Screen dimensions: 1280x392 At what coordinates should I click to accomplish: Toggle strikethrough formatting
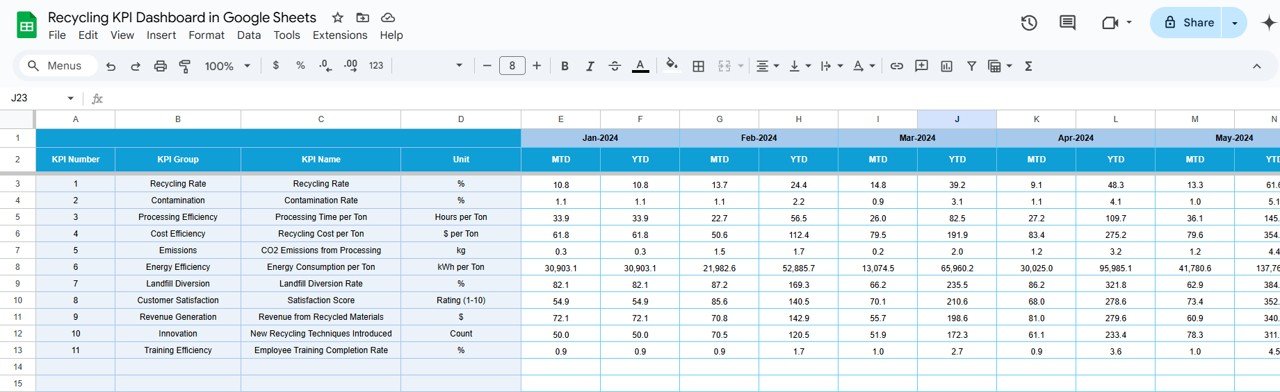[x=615, y=66]
